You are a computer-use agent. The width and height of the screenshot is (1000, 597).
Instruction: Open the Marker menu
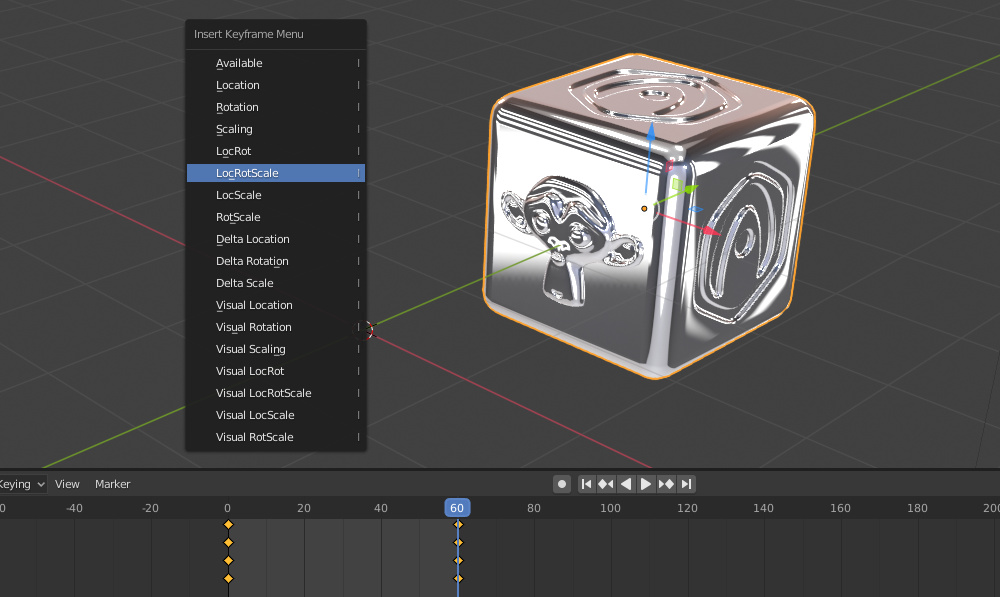pos(112,484)
